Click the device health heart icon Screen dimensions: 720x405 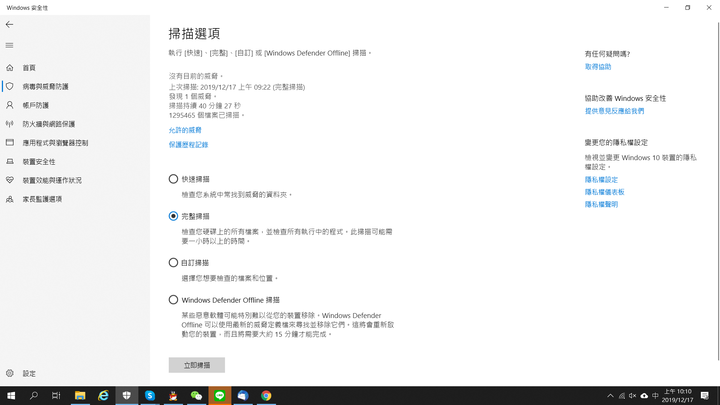click(x=10, y=180)
